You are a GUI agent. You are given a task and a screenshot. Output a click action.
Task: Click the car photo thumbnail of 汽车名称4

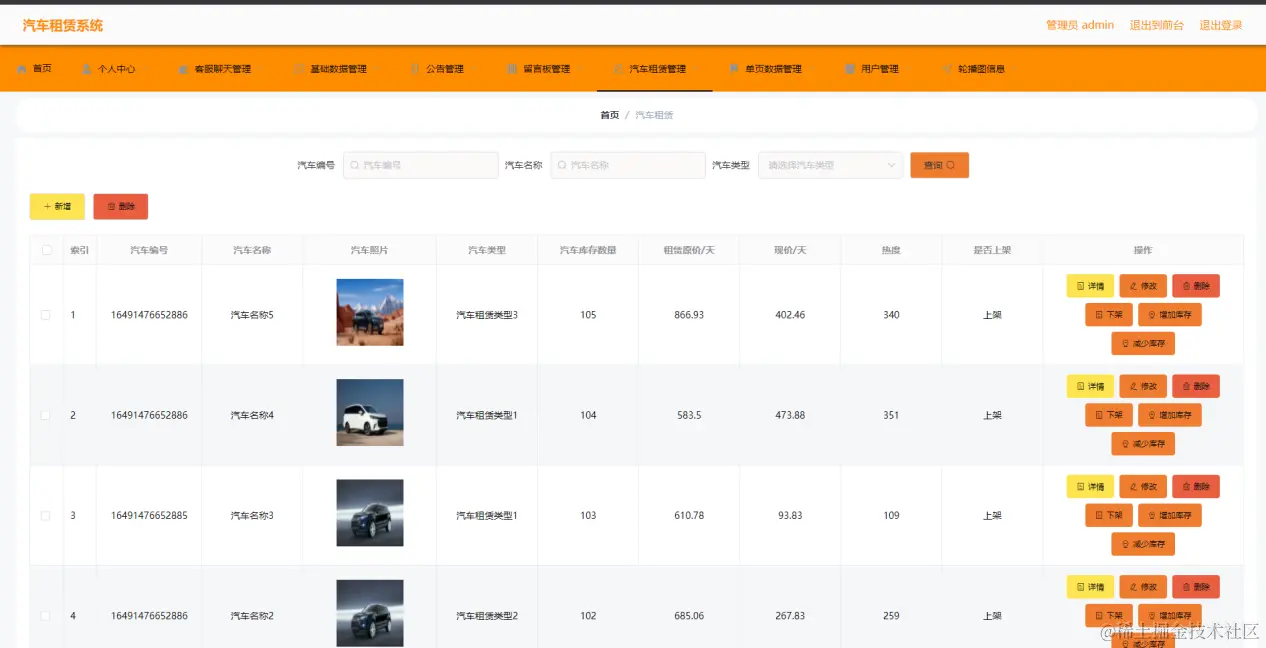click(x=369, y=414)
